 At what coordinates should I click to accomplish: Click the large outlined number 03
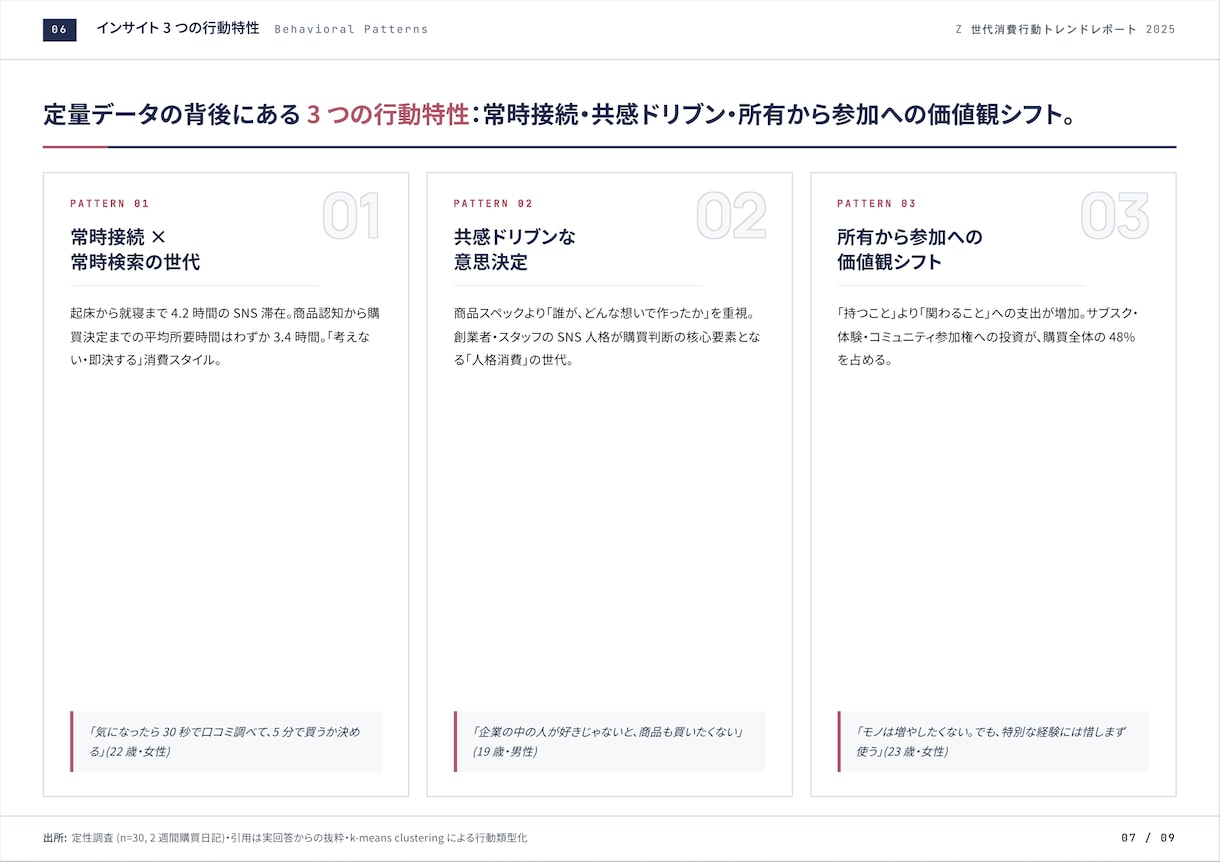point(1115,216)
